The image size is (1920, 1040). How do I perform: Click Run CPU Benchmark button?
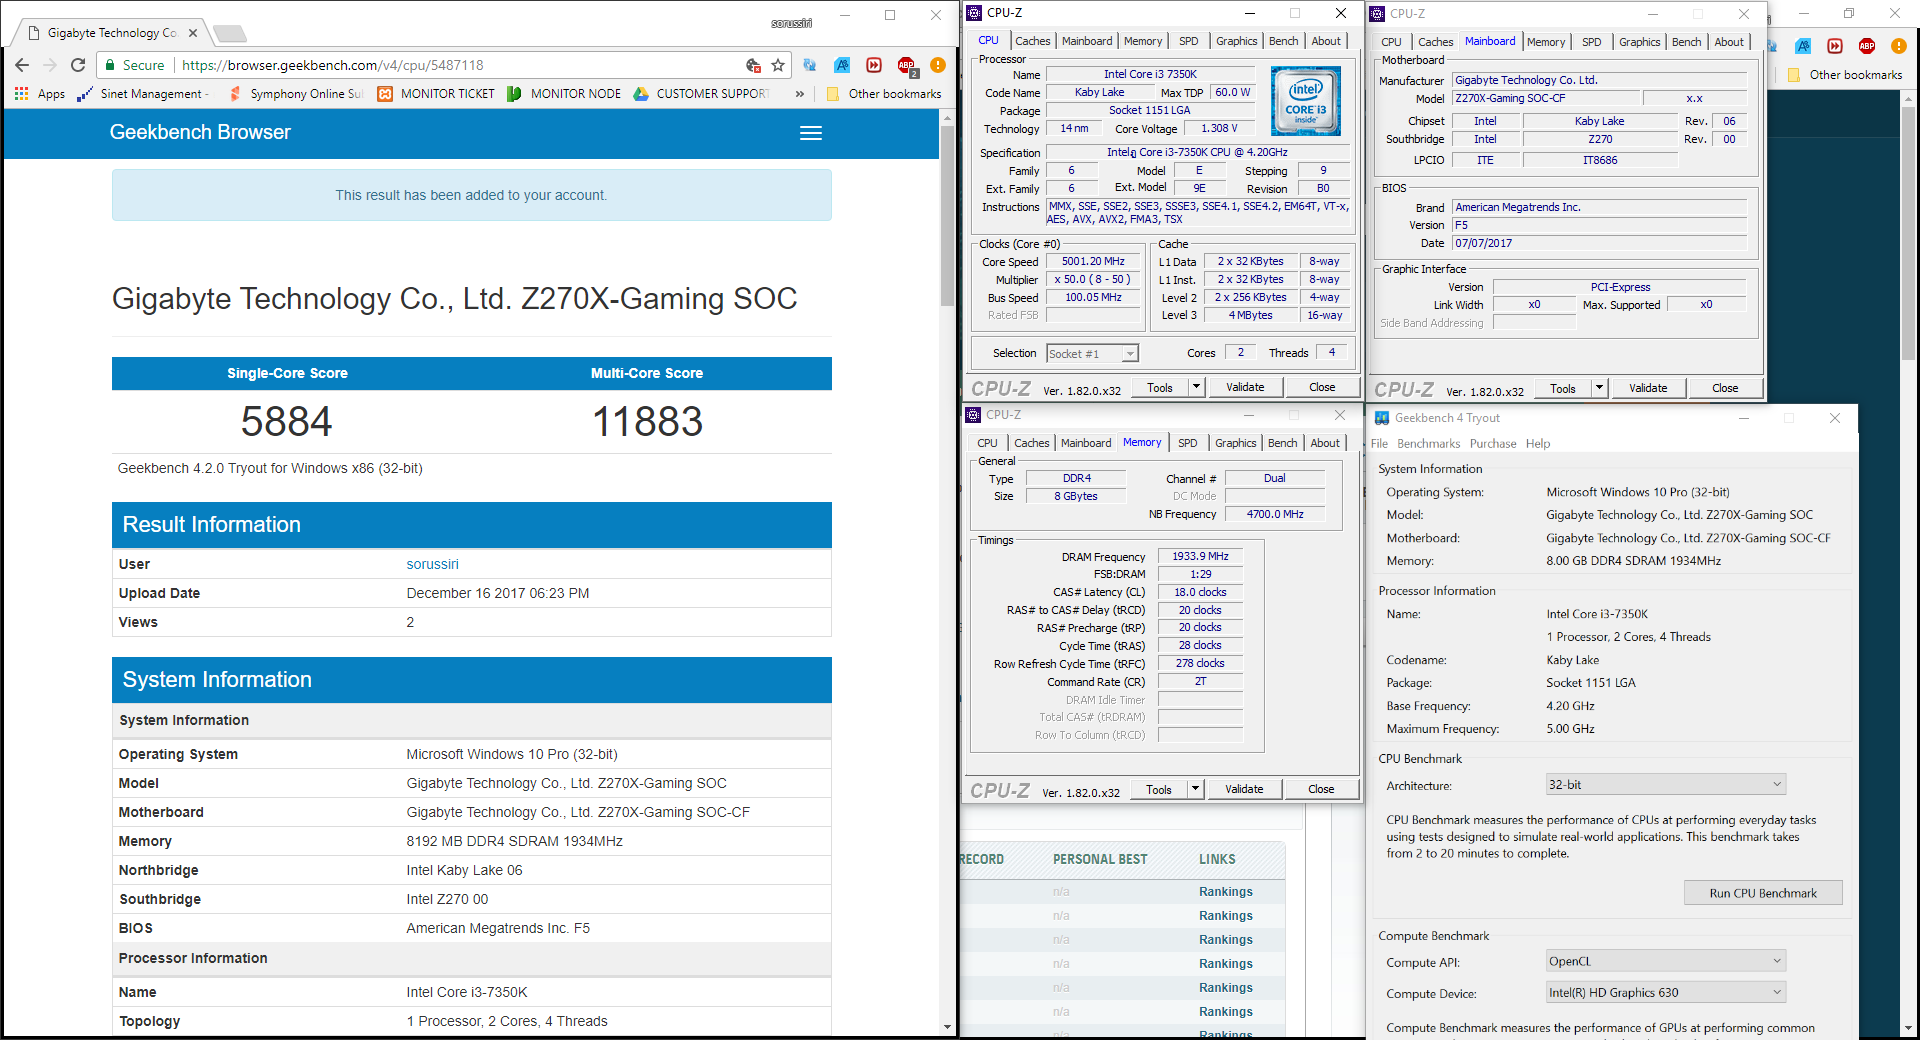coord(1763,893)
